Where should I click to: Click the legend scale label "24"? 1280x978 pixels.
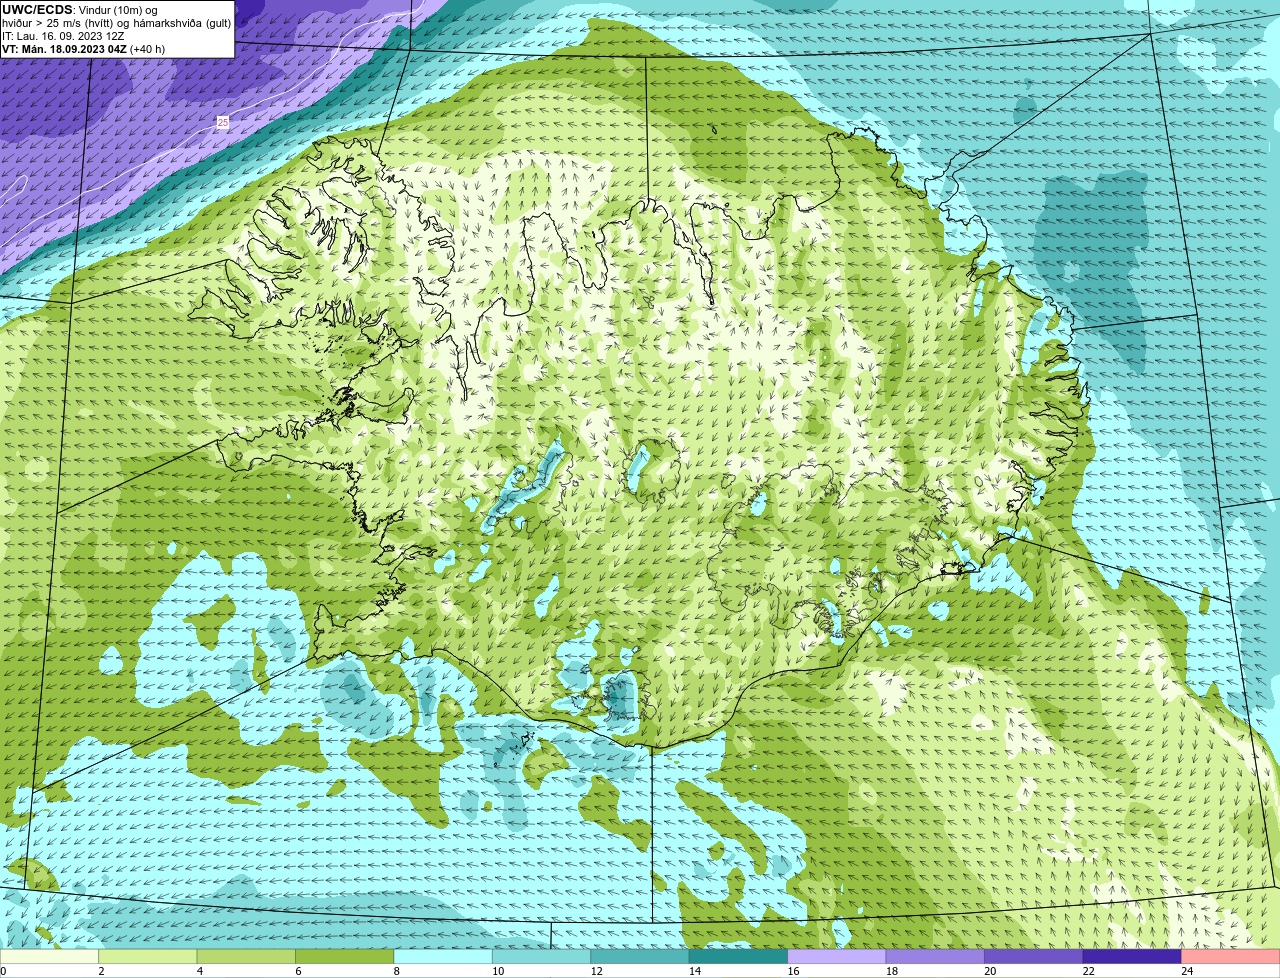(1187, 971)
